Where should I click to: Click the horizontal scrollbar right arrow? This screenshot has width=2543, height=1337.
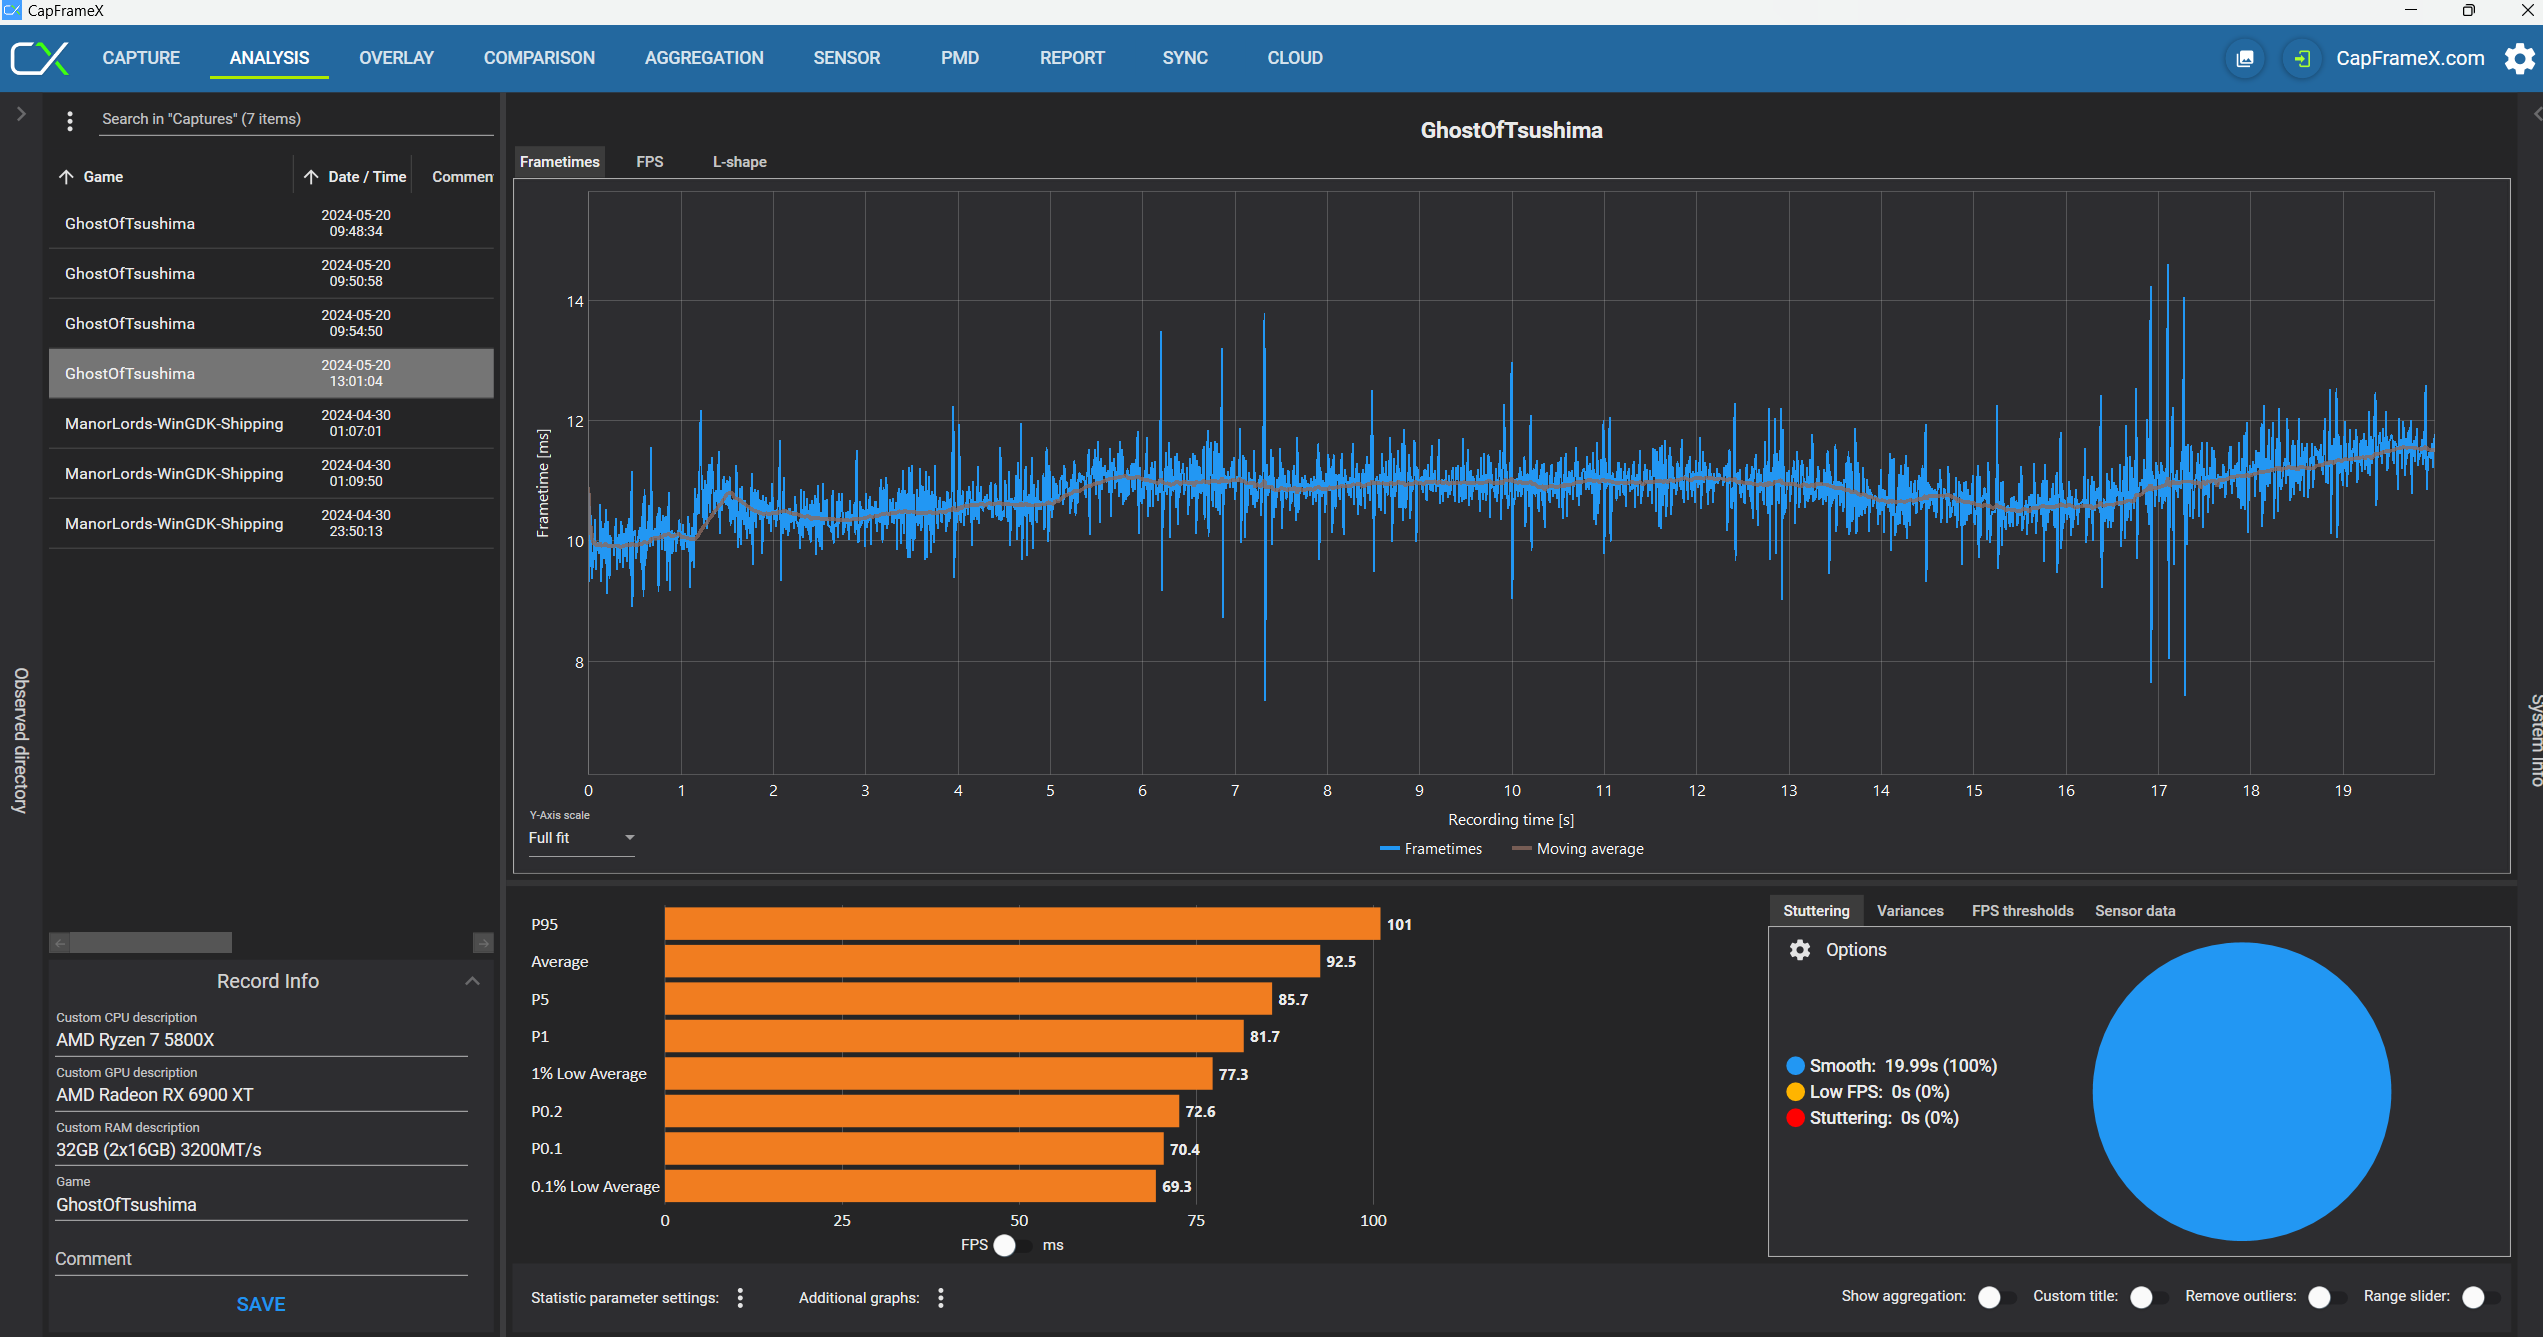point(483,943)
